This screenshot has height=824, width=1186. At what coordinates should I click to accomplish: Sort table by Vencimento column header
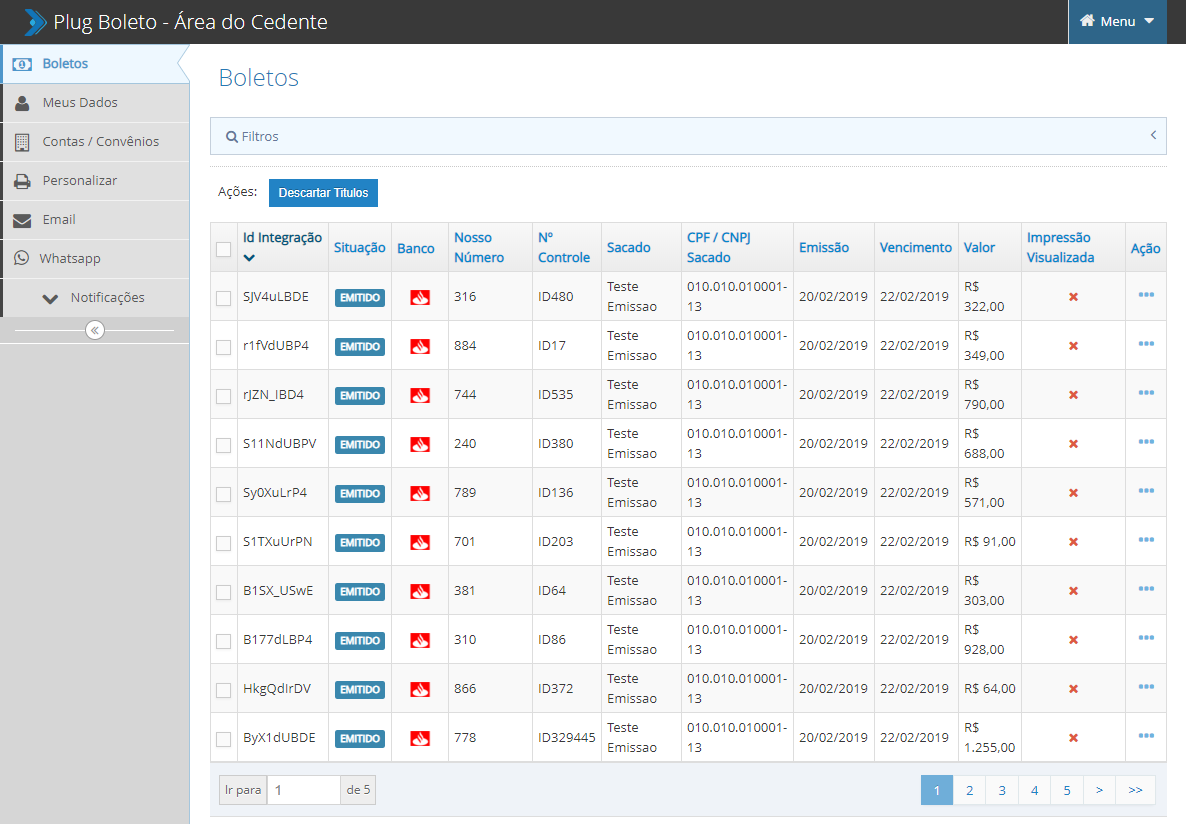pos(915,247)
